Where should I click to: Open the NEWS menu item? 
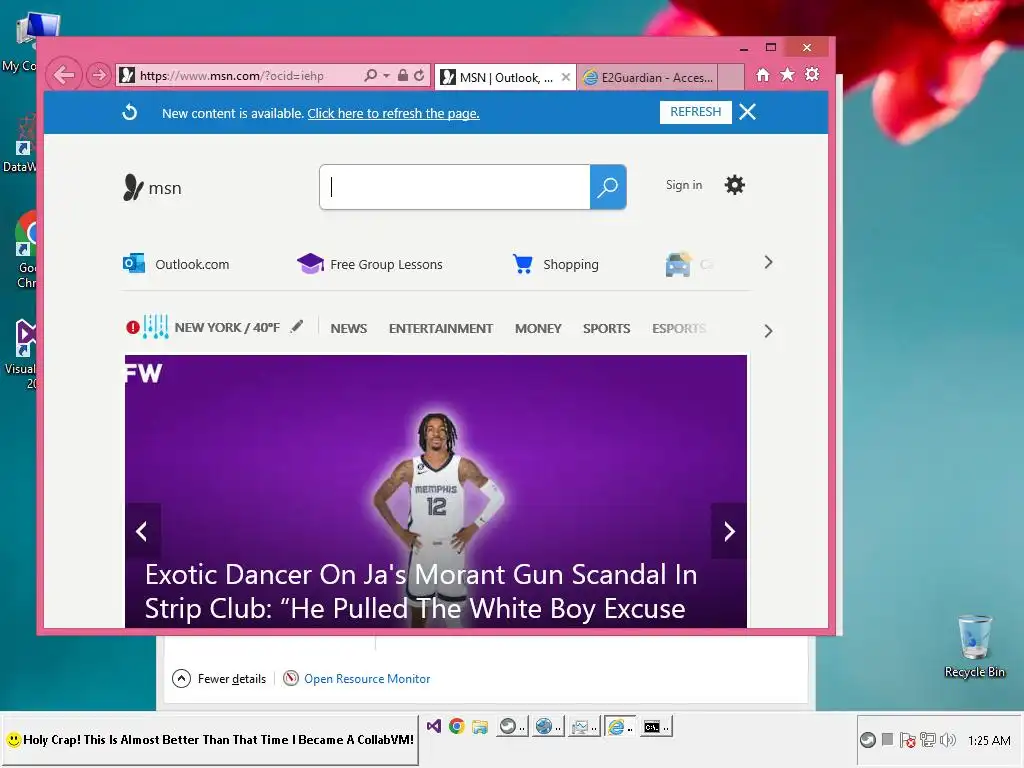click(x=349, y=328)
